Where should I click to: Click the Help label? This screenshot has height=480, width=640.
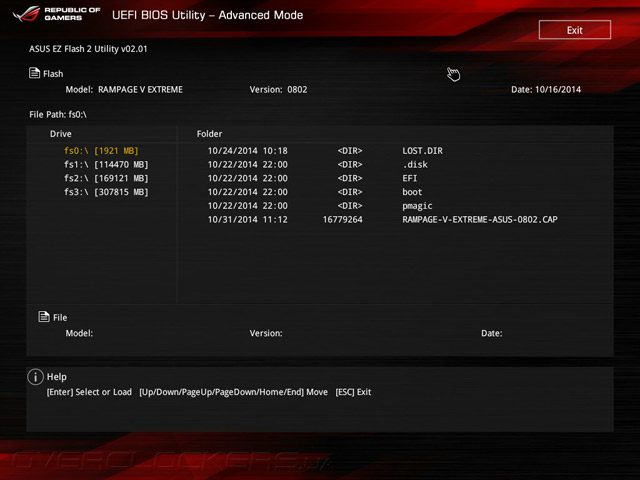(x=56, y=377)
